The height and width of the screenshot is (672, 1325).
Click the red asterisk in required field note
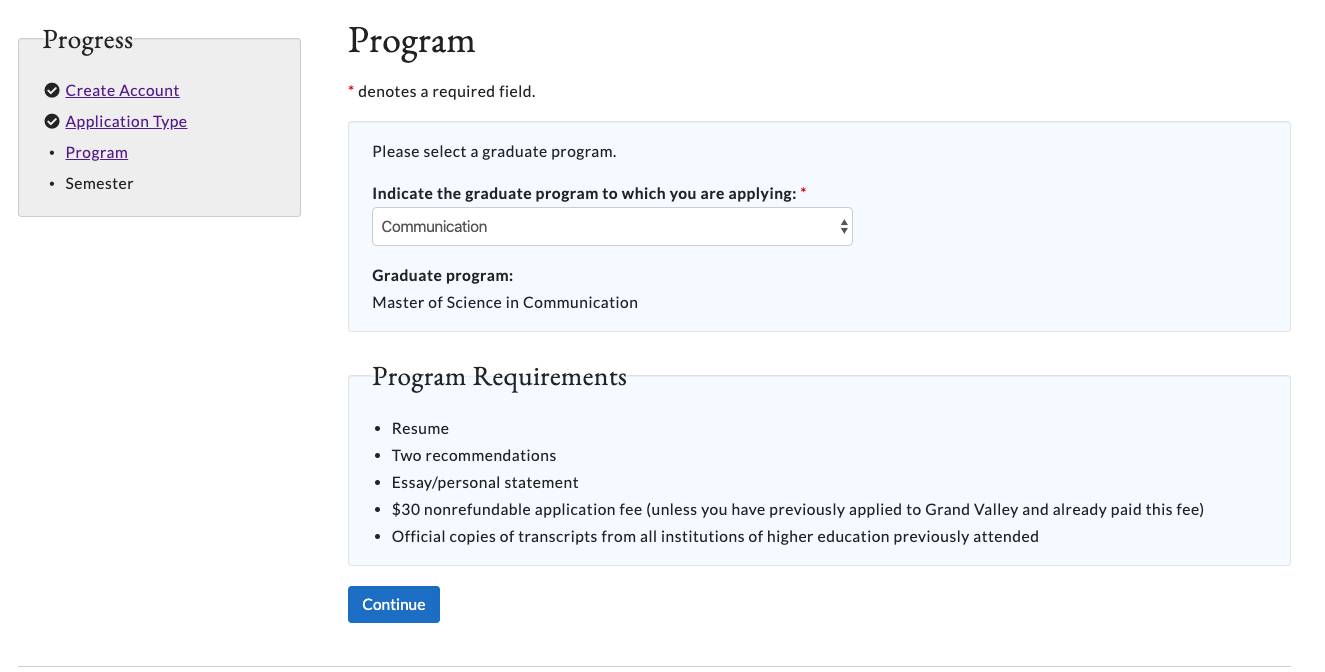(x=351, y=91)
